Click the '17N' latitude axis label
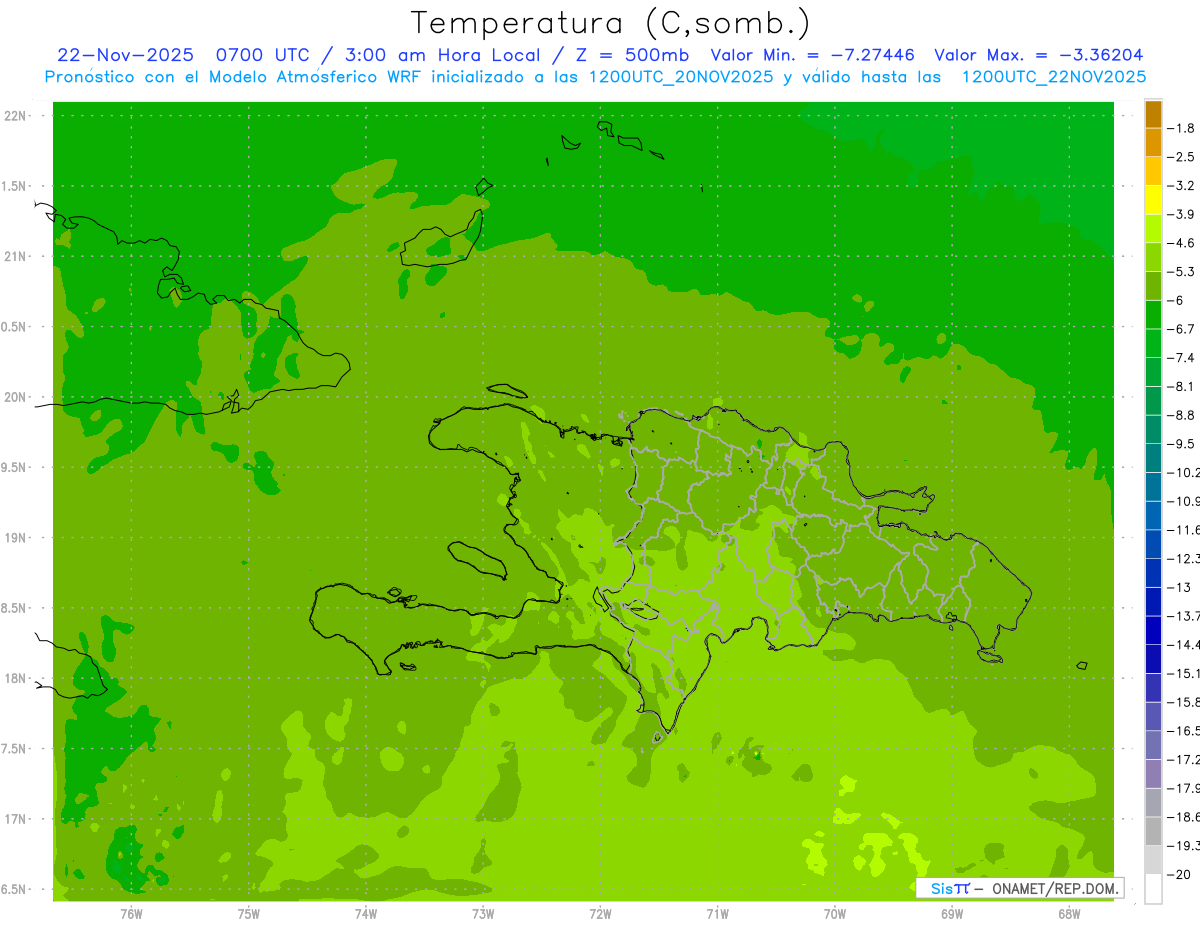1200x927 pixels. [15, 819]
